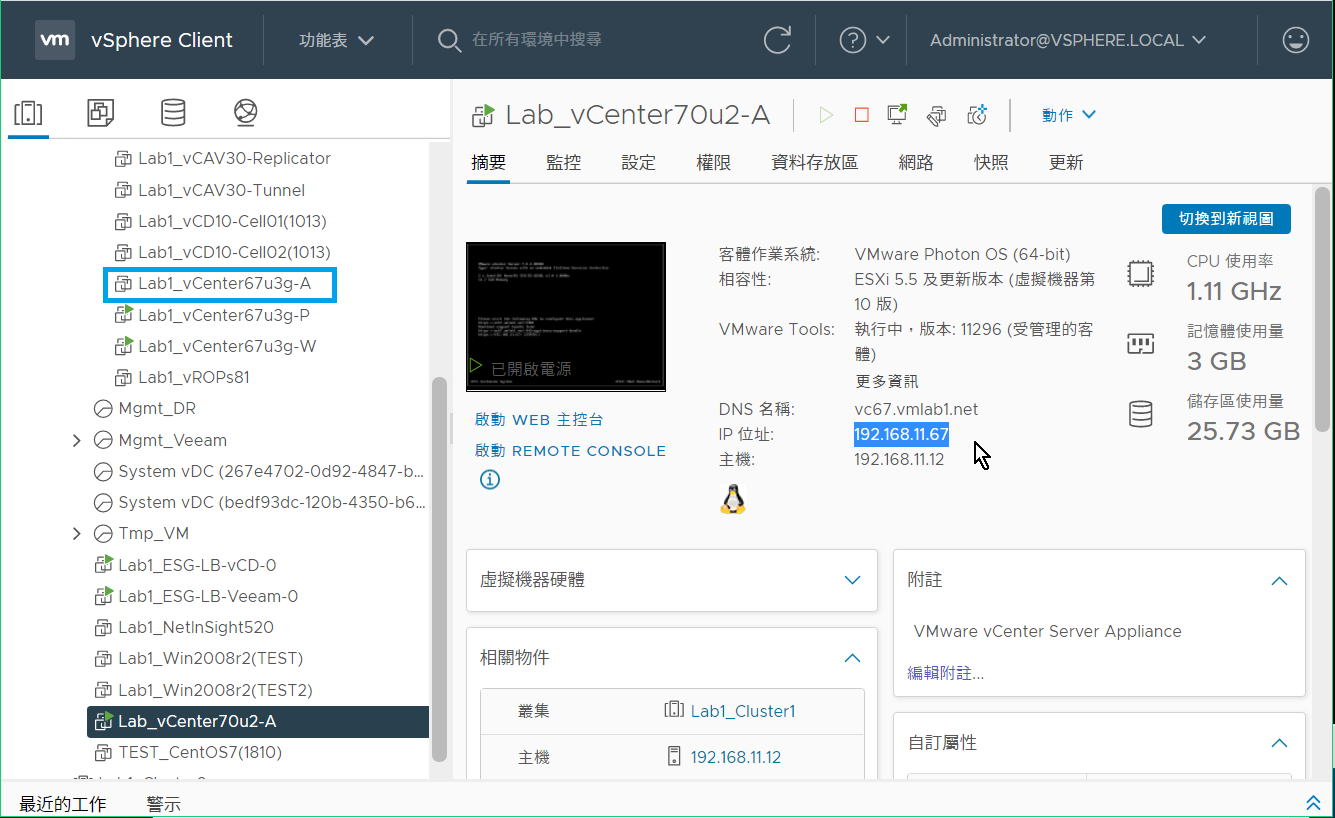Select Lab1_NetInSight520 in tree
1335x818 pixels.
(x=196, y=627)
